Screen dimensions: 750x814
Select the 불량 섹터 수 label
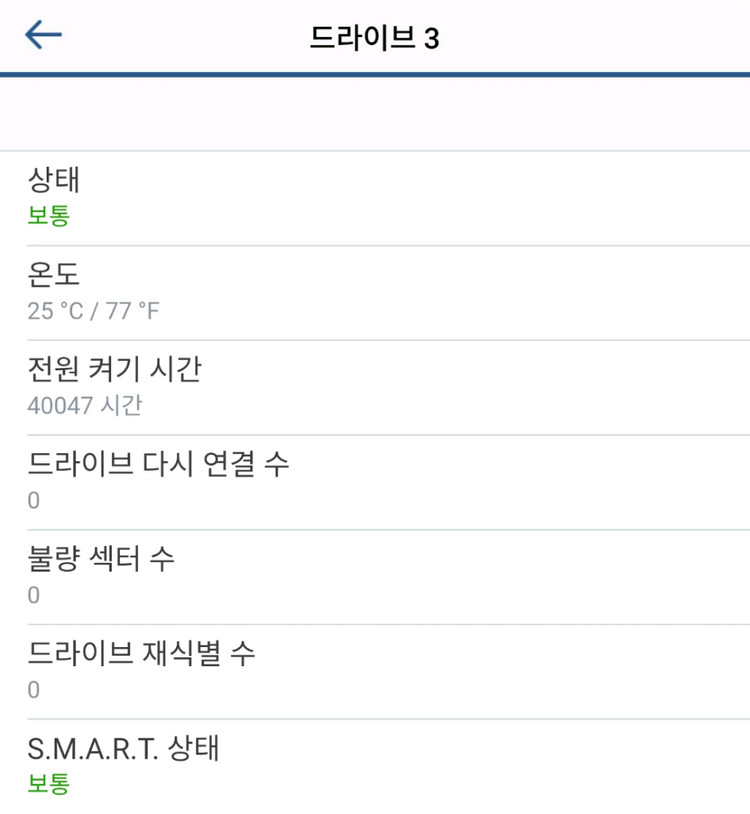pyautogui.click(x=101, y=558)
